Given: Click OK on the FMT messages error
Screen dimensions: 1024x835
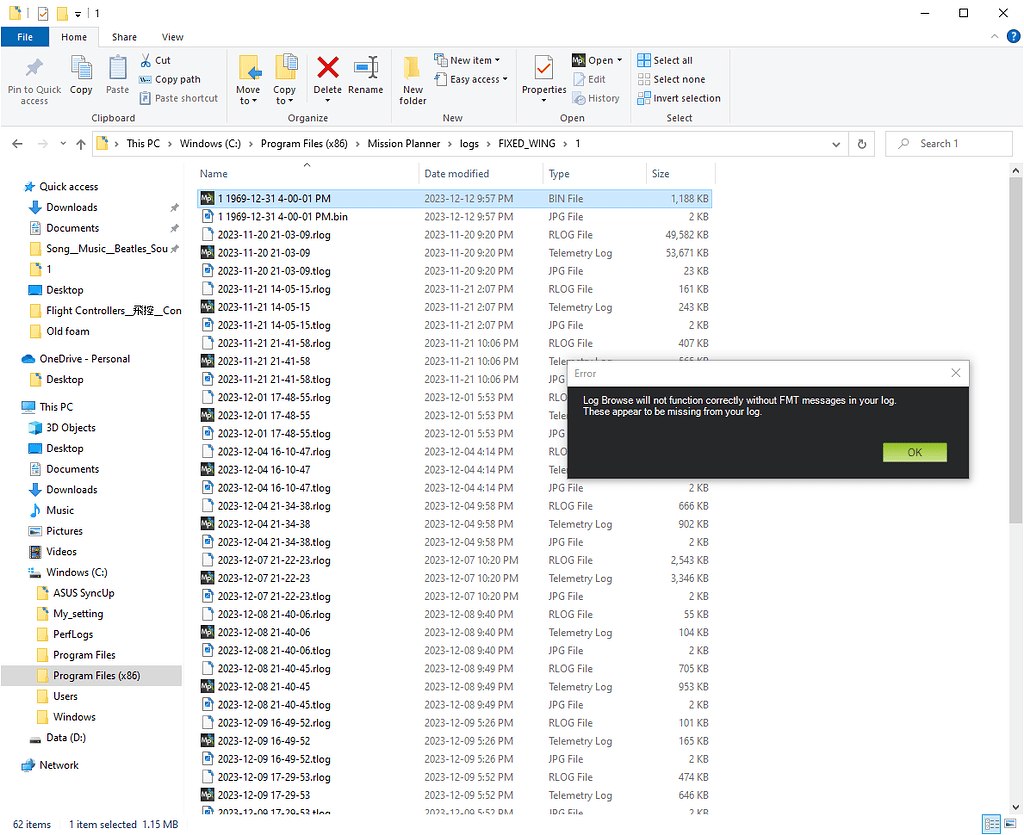Looking at the screenshot, I should tap(914, 452).
